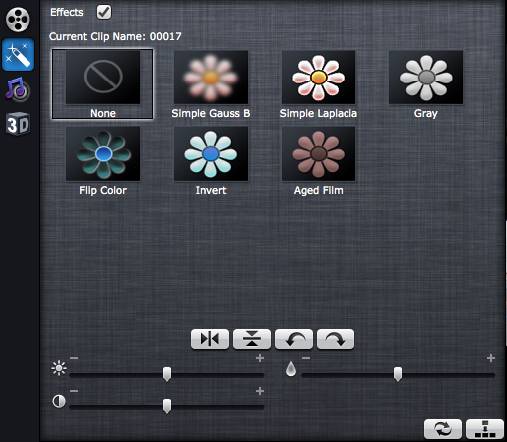This screenshot has width=507, height=442.
Task: Uncheck the Effects checkbox
Action: pyautogui.click(x=104, y=12)
